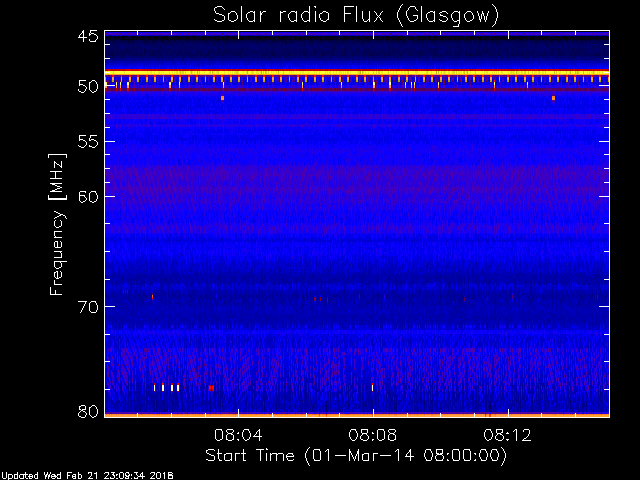Click the 'Updated Wed Feb 21' timestamp text

(x=87, y=476)
